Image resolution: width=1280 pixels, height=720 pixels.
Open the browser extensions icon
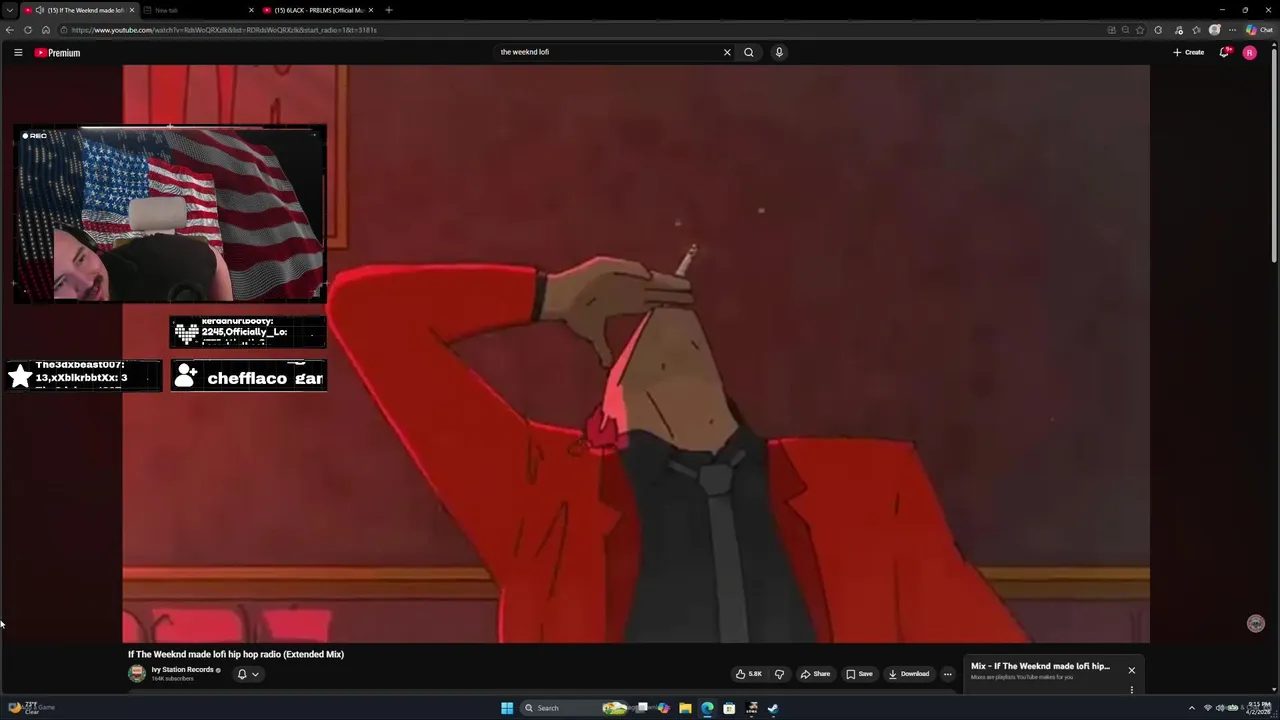click(x=1158, y=30)
